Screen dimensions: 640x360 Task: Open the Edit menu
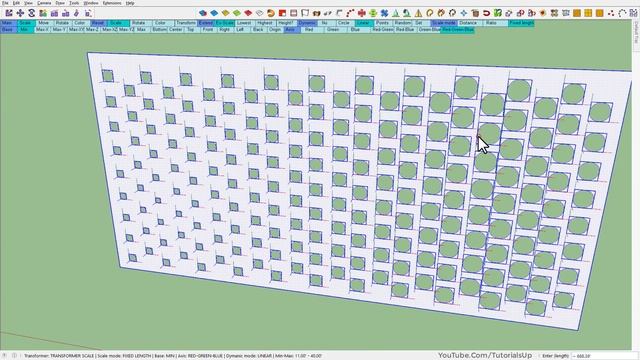click(x=16, y=3)
